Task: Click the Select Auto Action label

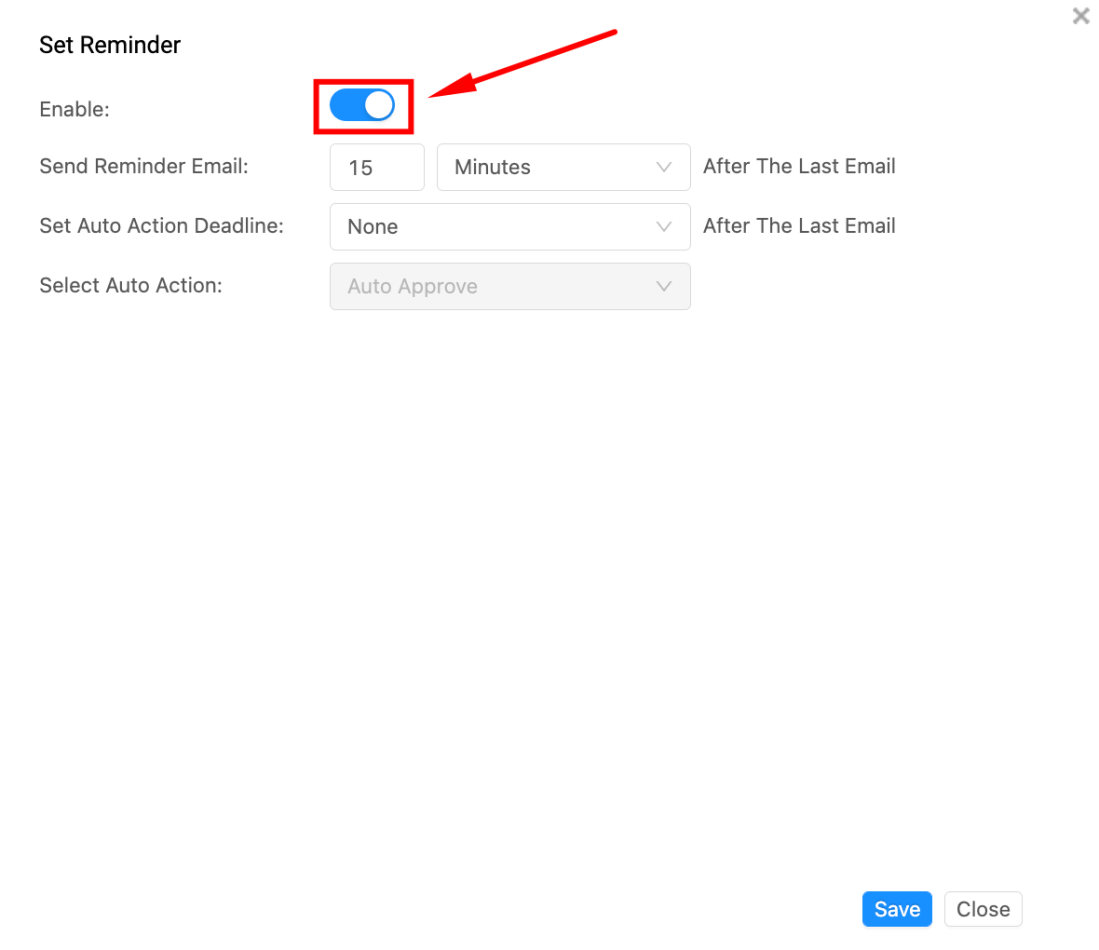Action: (x=130, y=285)
